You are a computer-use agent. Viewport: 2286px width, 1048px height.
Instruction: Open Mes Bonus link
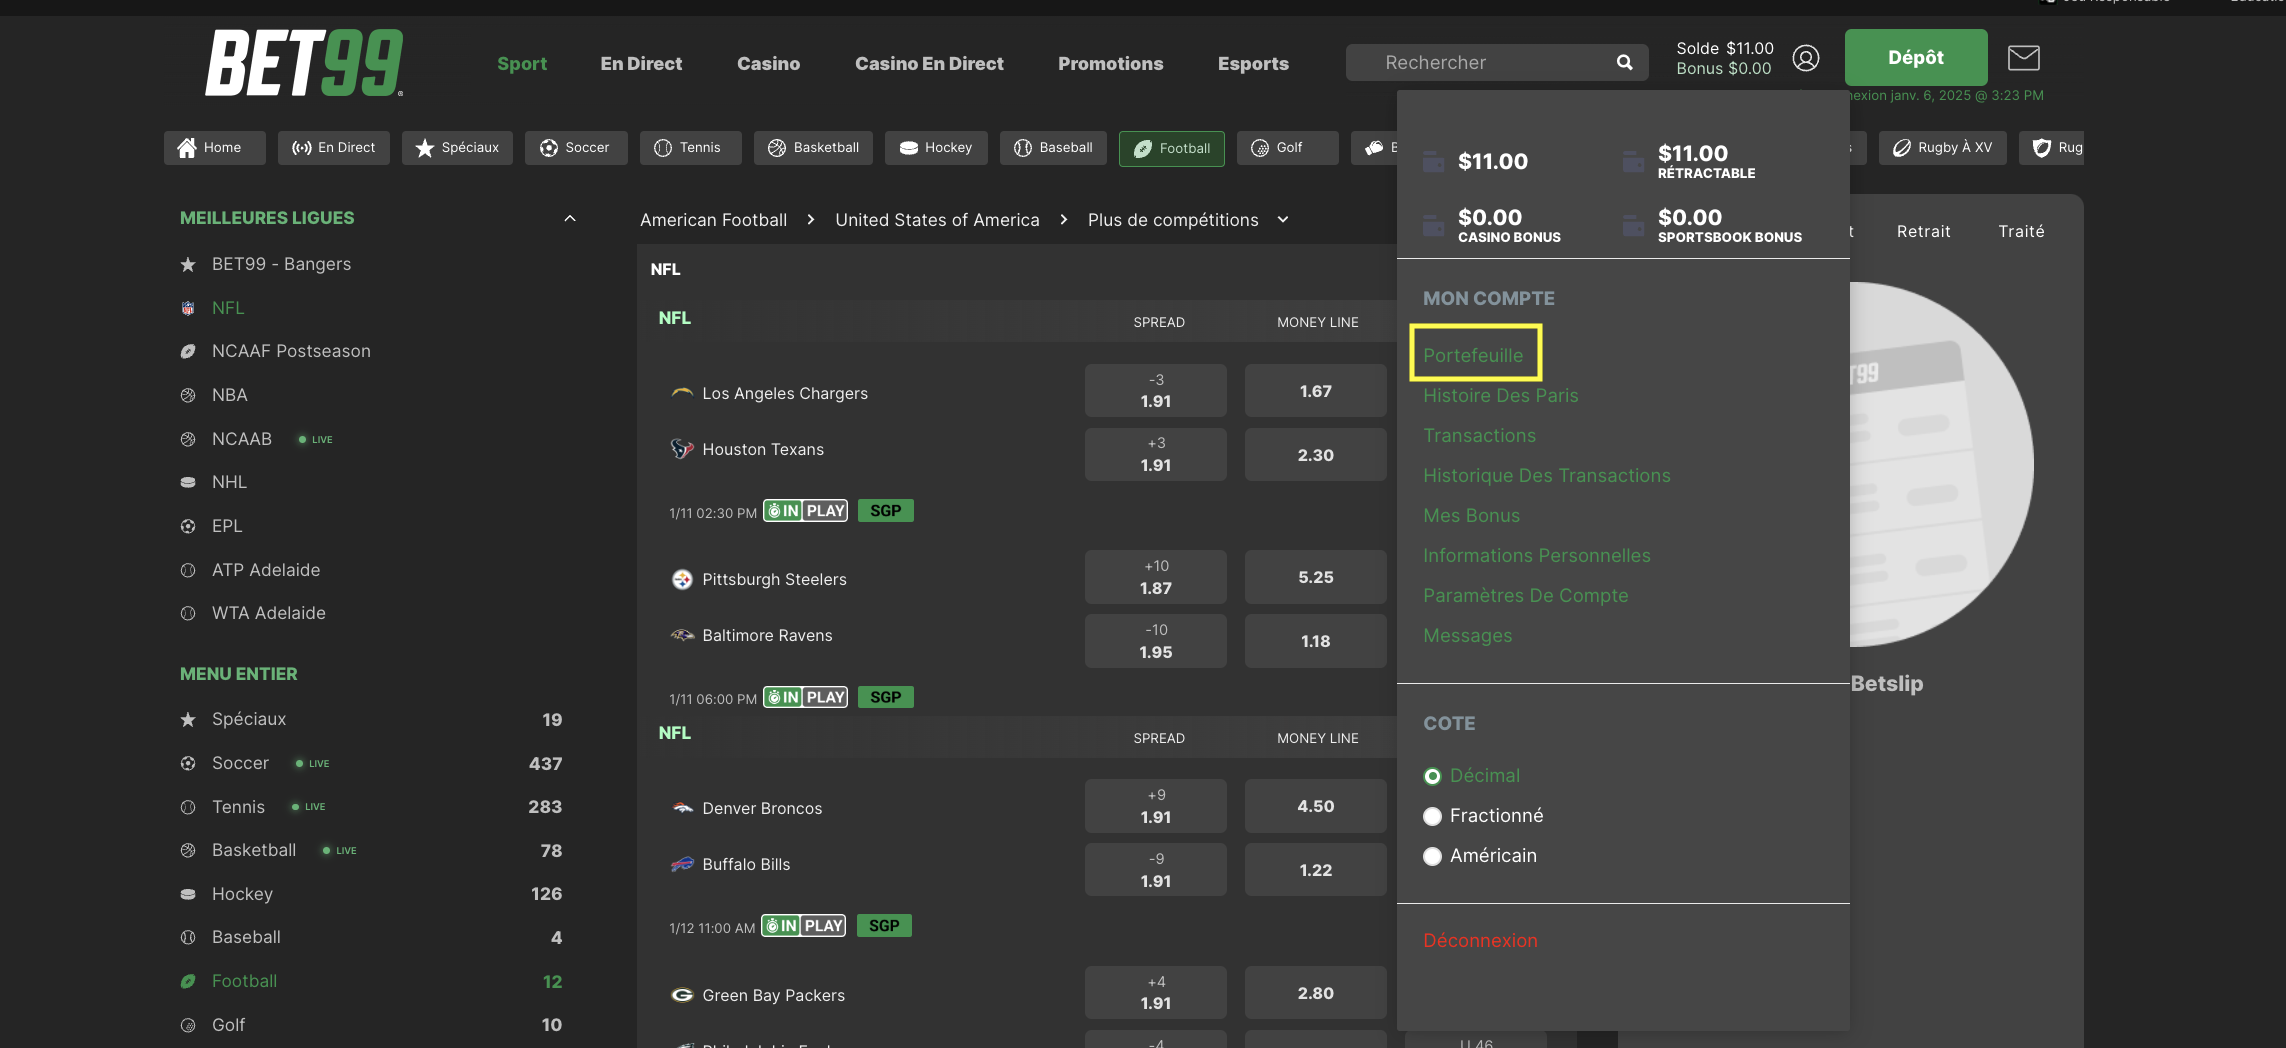tap(1471, 515)
